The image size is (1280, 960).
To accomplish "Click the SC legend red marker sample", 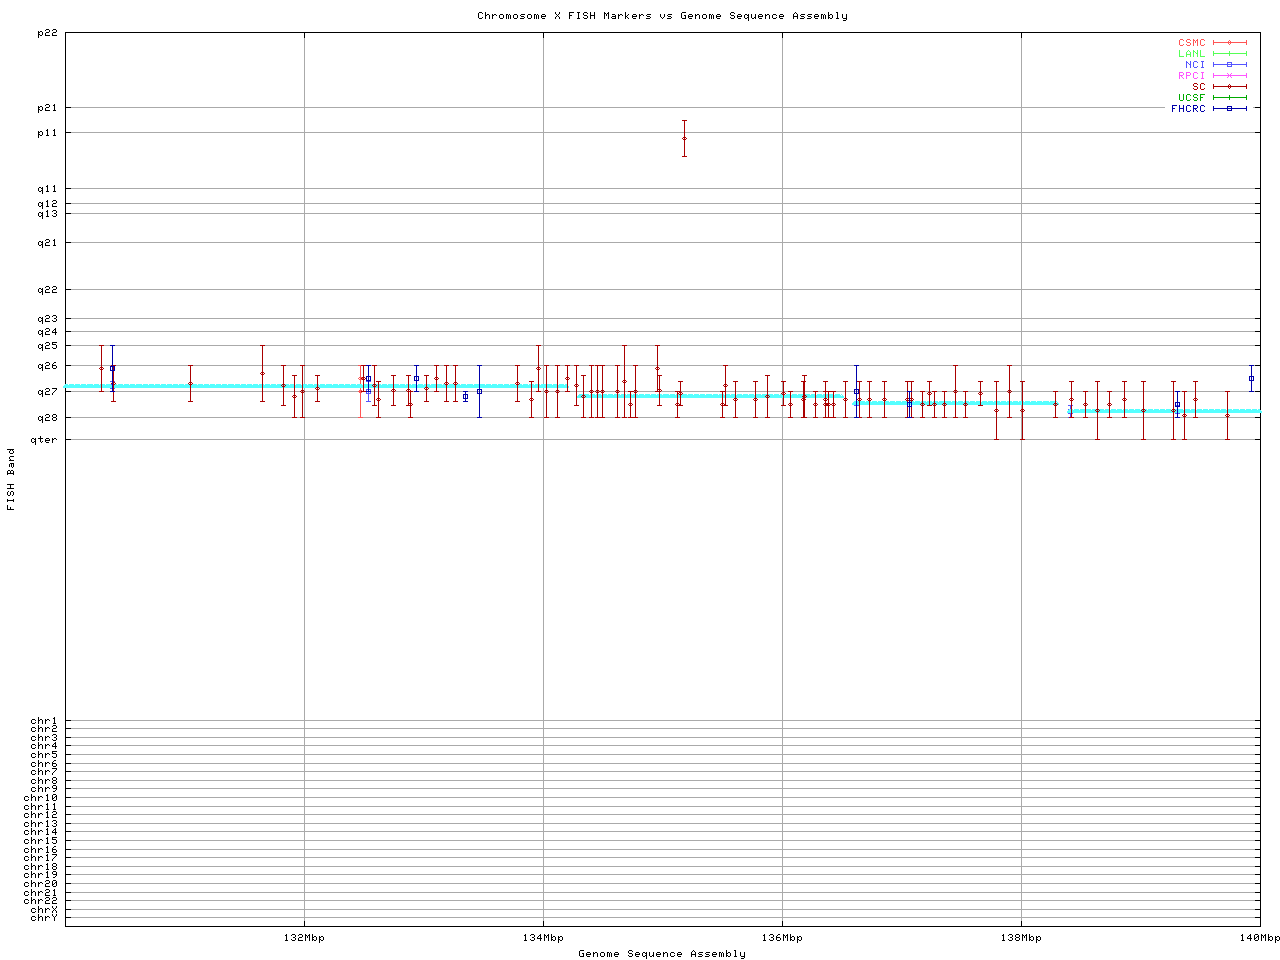I will (1229, 87).
